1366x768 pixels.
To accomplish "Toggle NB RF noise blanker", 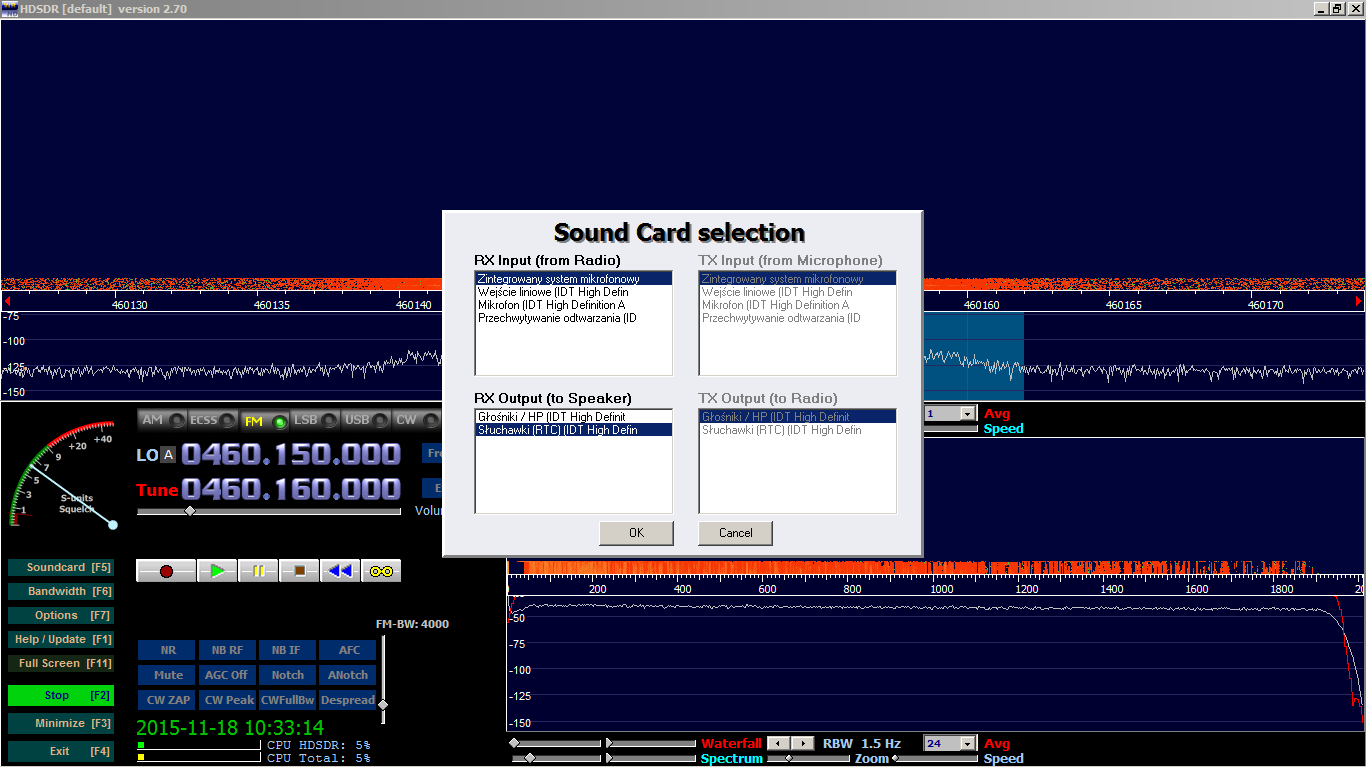I will (x=227, y=650).
